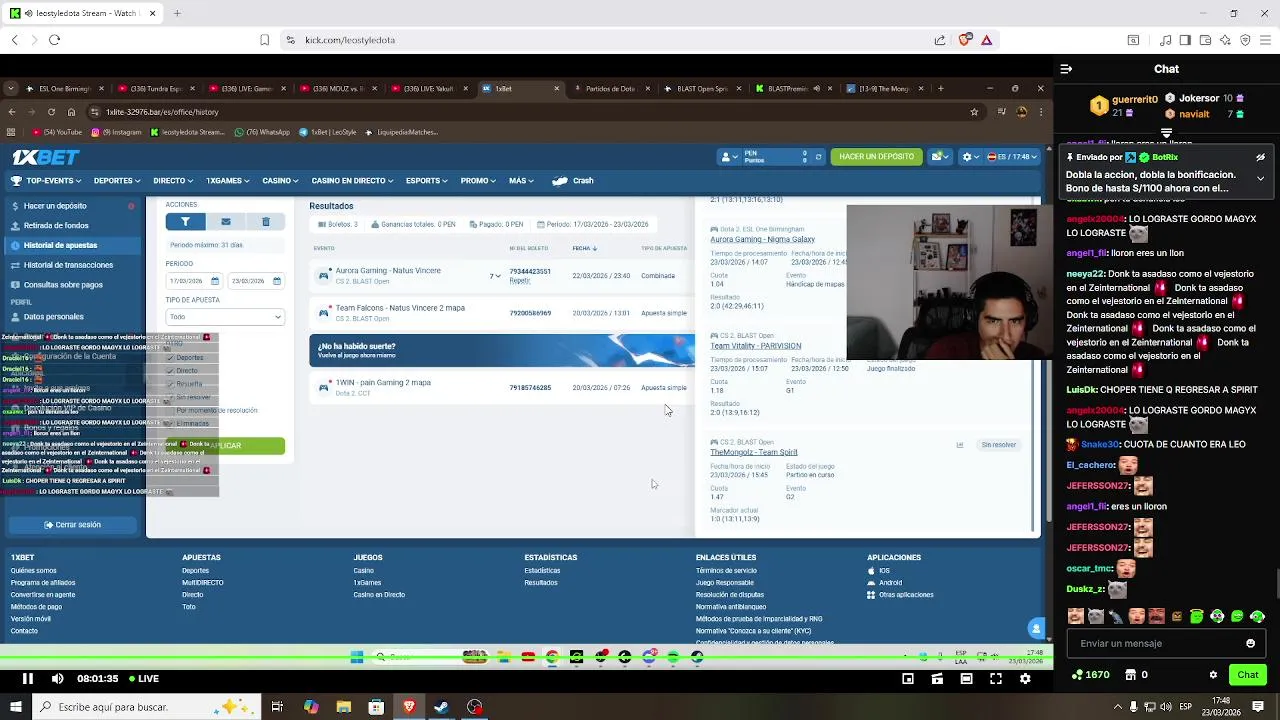Toggle theater mode on the Kick player

coord(966,679)
